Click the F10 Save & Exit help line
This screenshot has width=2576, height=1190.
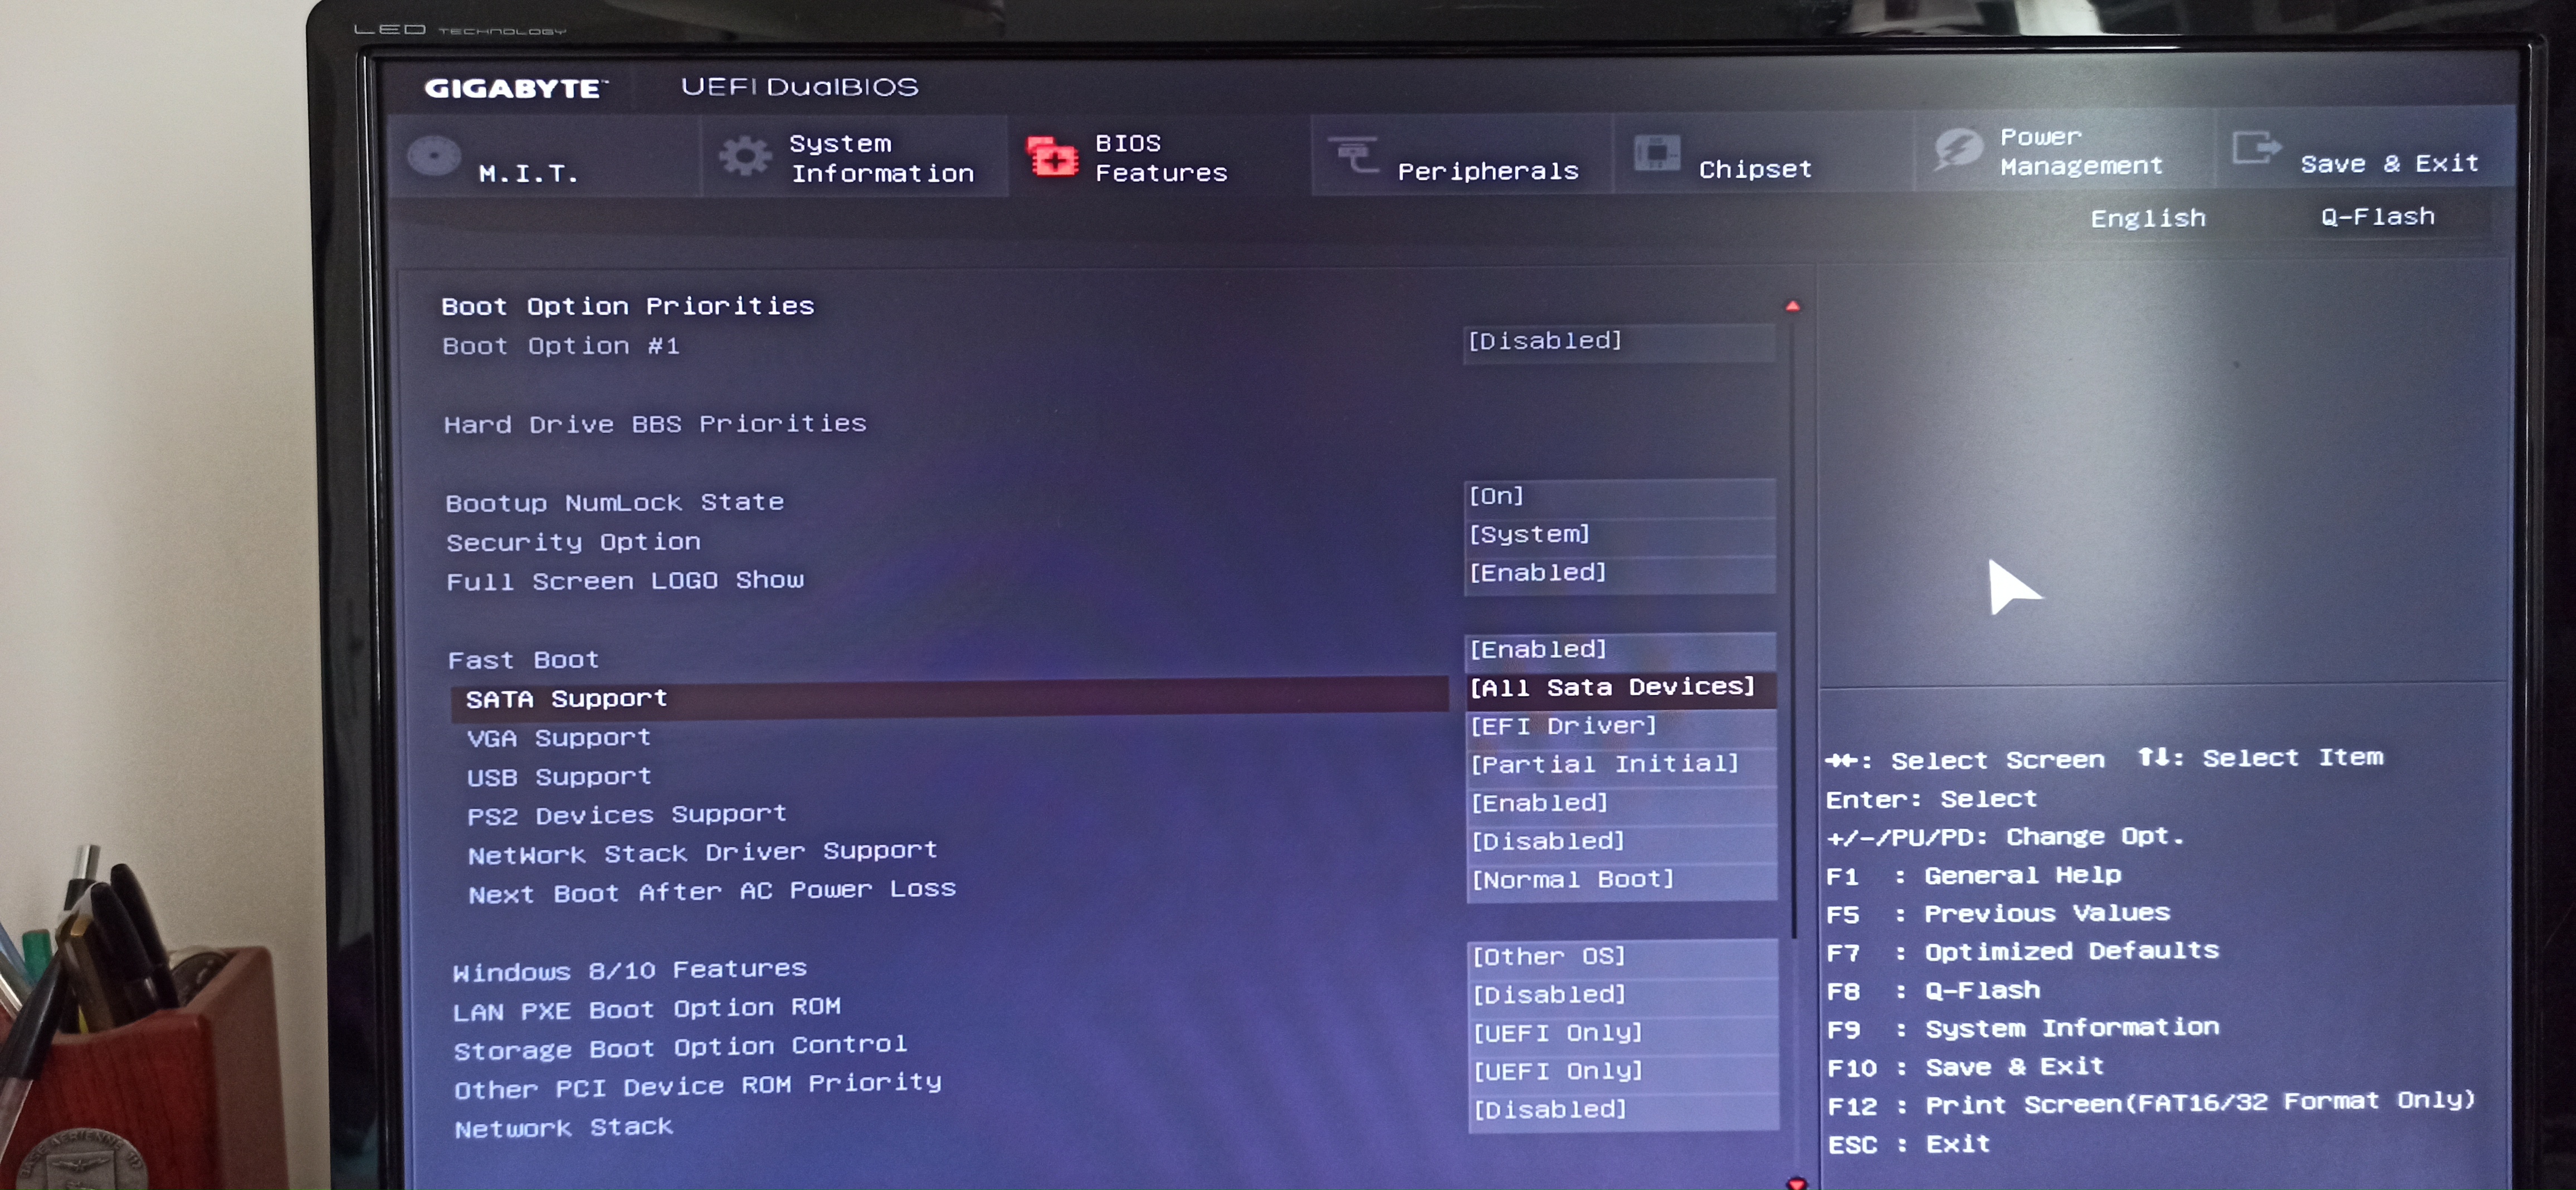point(1965,1067)
